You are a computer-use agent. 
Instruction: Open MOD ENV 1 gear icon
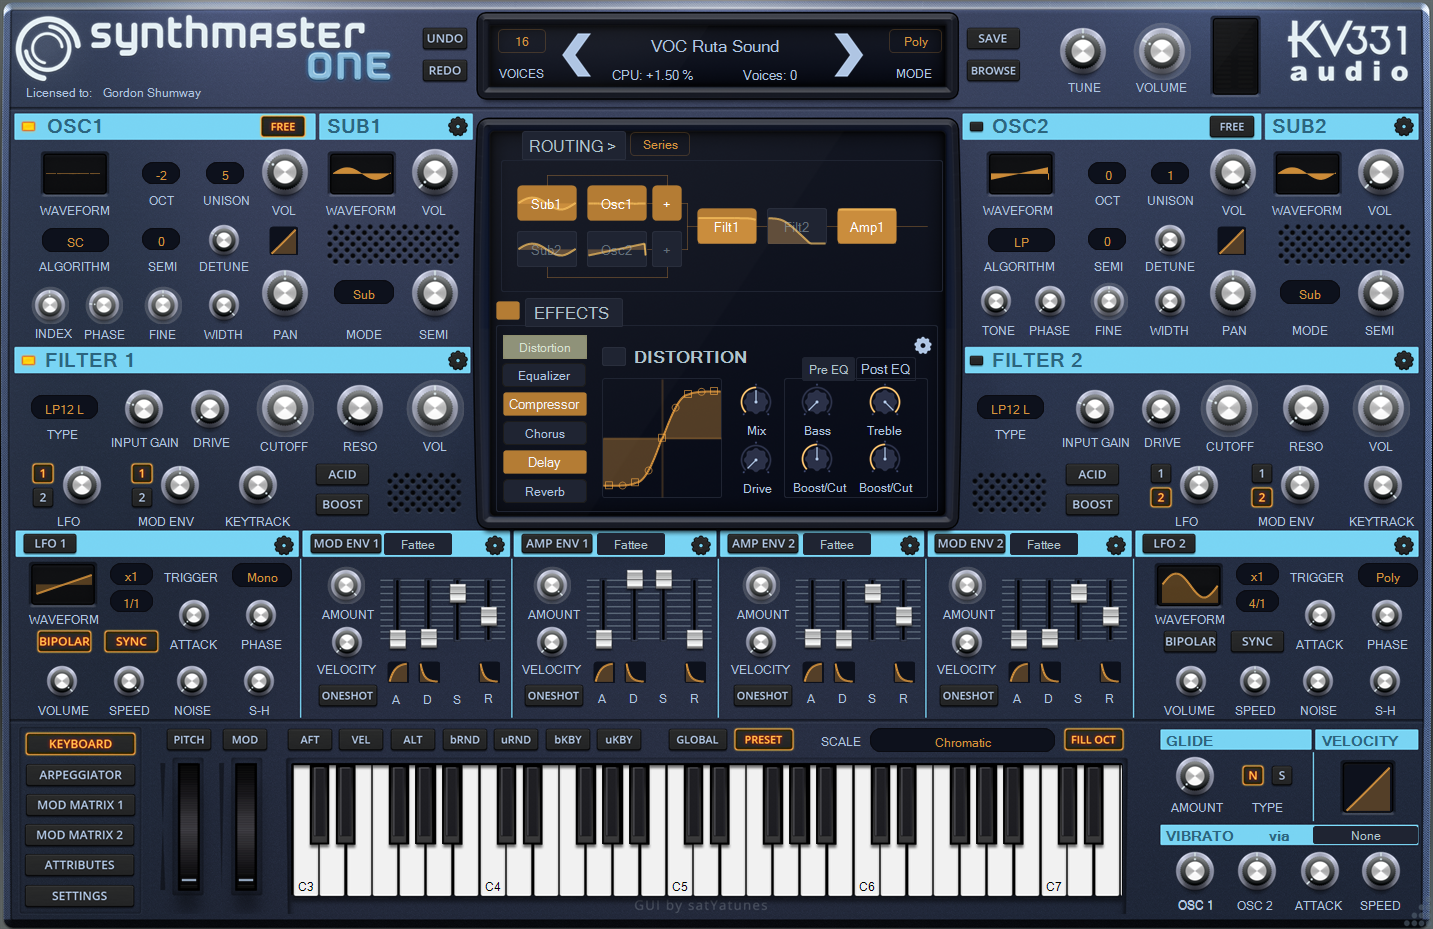[495, 545]
